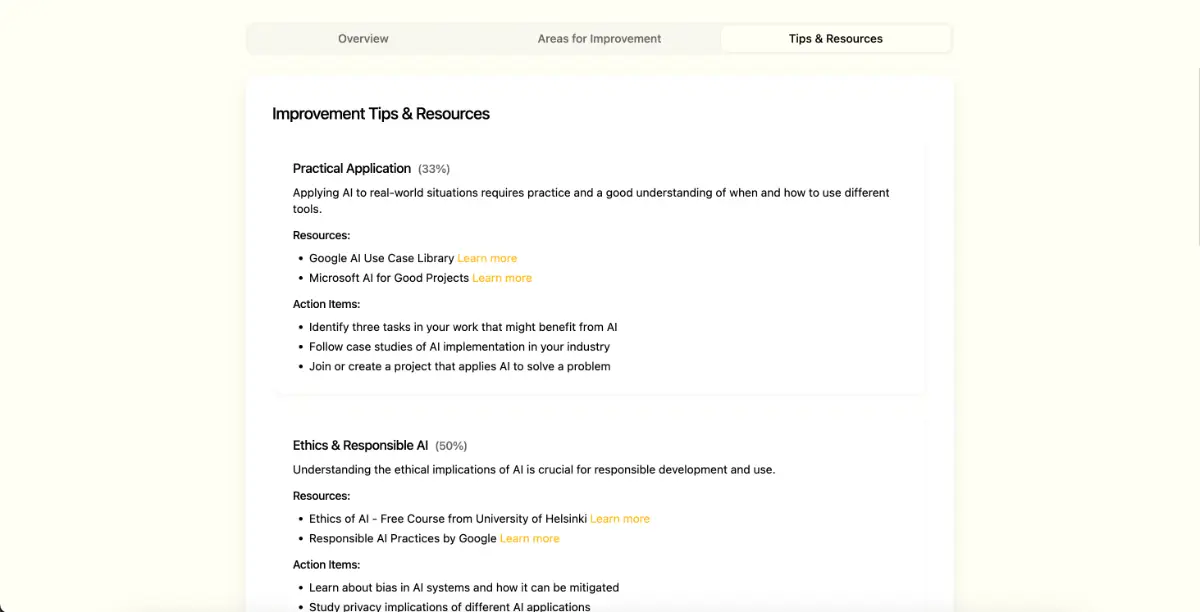Click the 33% score next to Practical Application

coord(434,169)
